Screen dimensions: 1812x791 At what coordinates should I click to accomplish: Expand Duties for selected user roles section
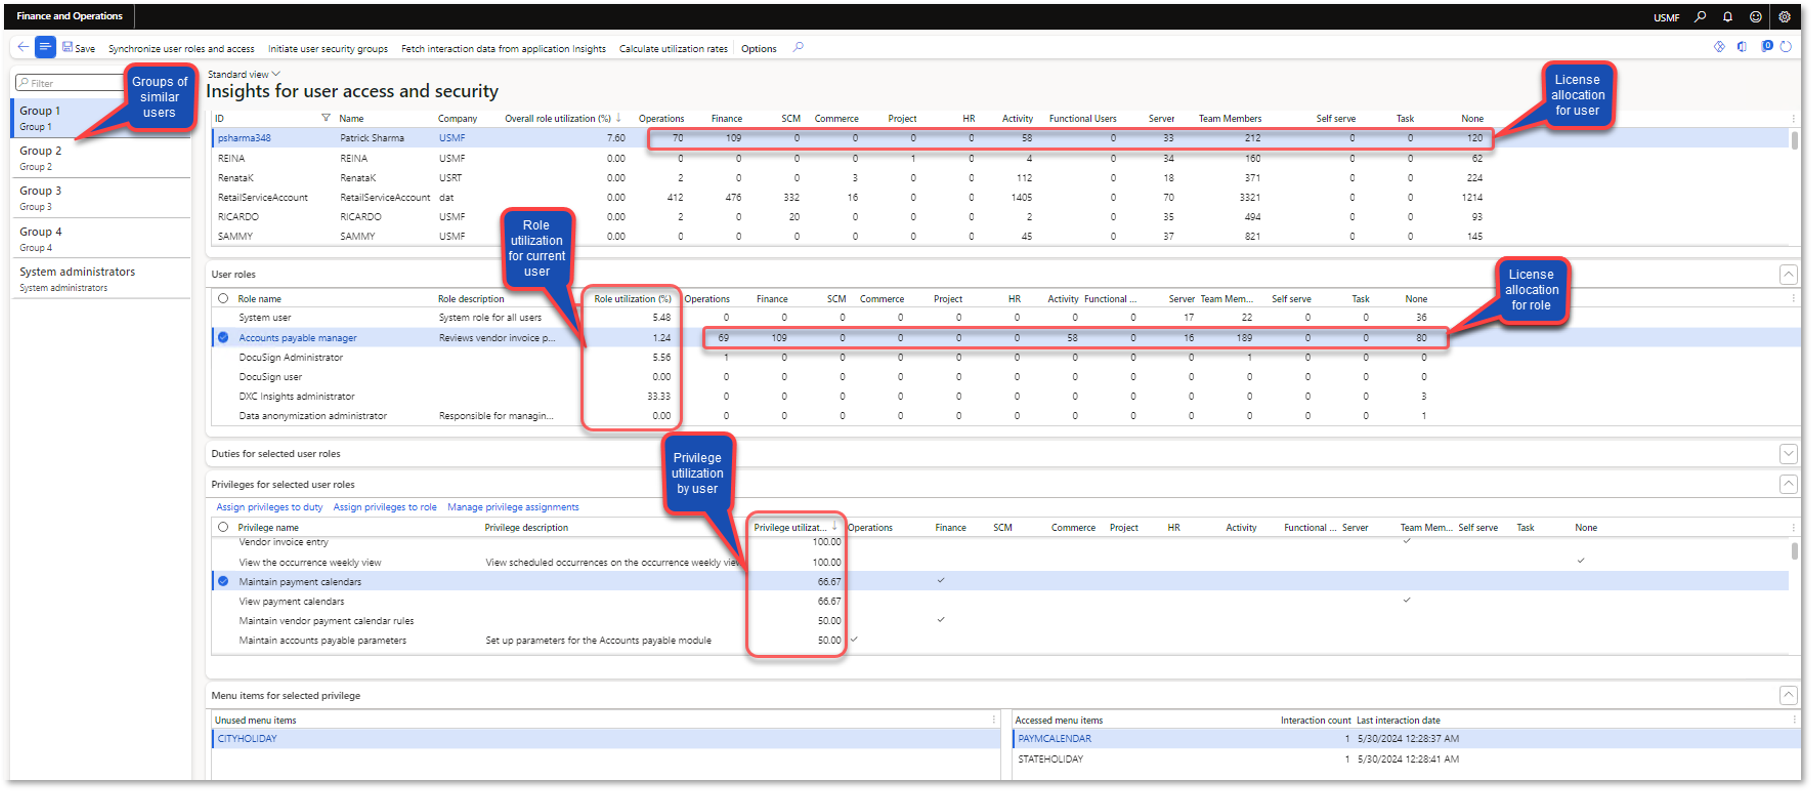tap(1789, 454)
